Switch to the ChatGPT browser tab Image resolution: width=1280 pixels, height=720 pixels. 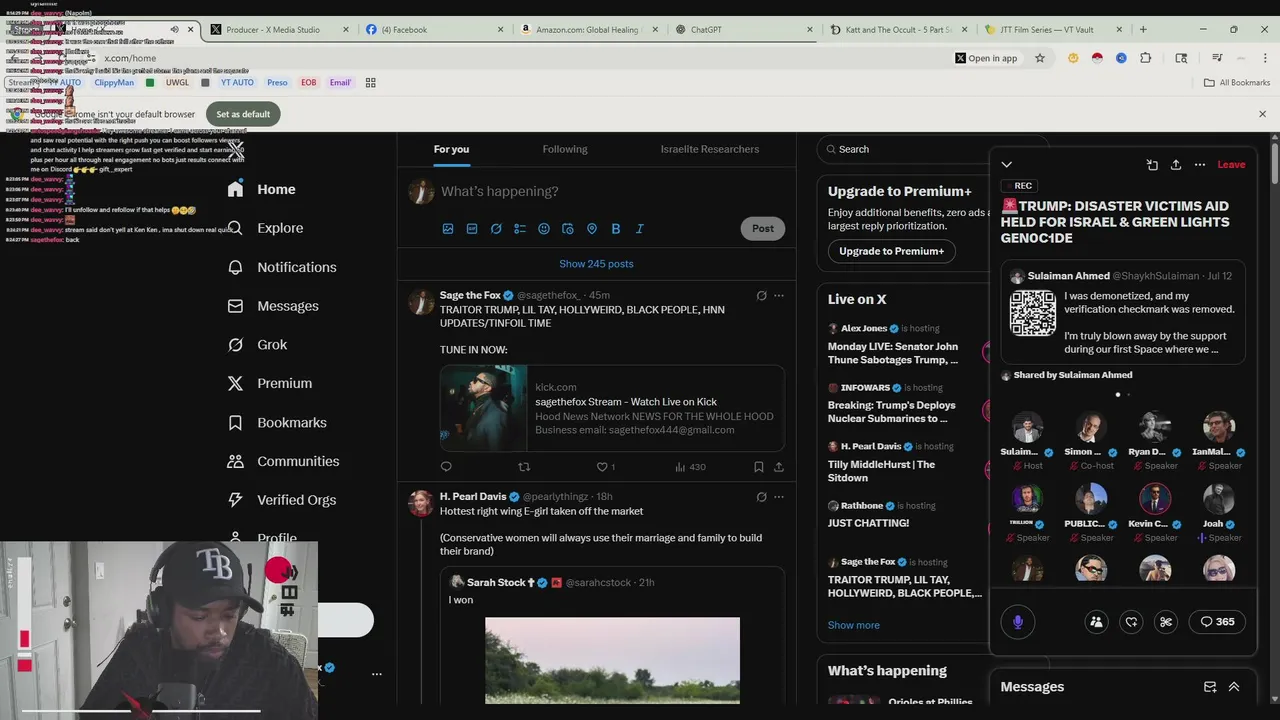(740, 30)
